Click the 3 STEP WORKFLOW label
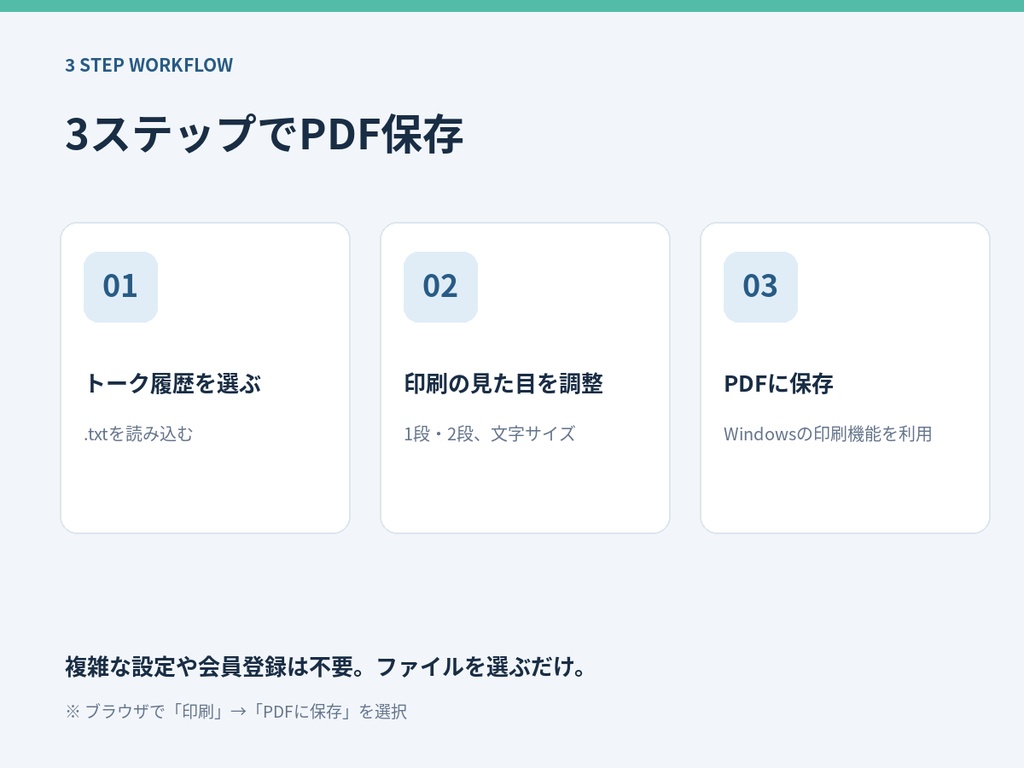 click(149, 65)
